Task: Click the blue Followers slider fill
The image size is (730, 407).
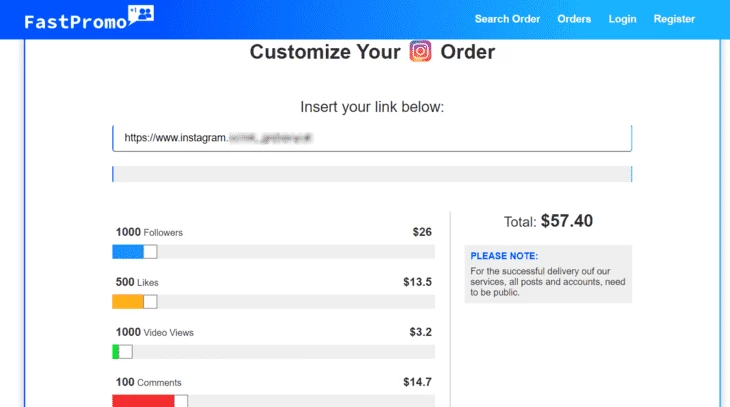Action: (128, 252)
